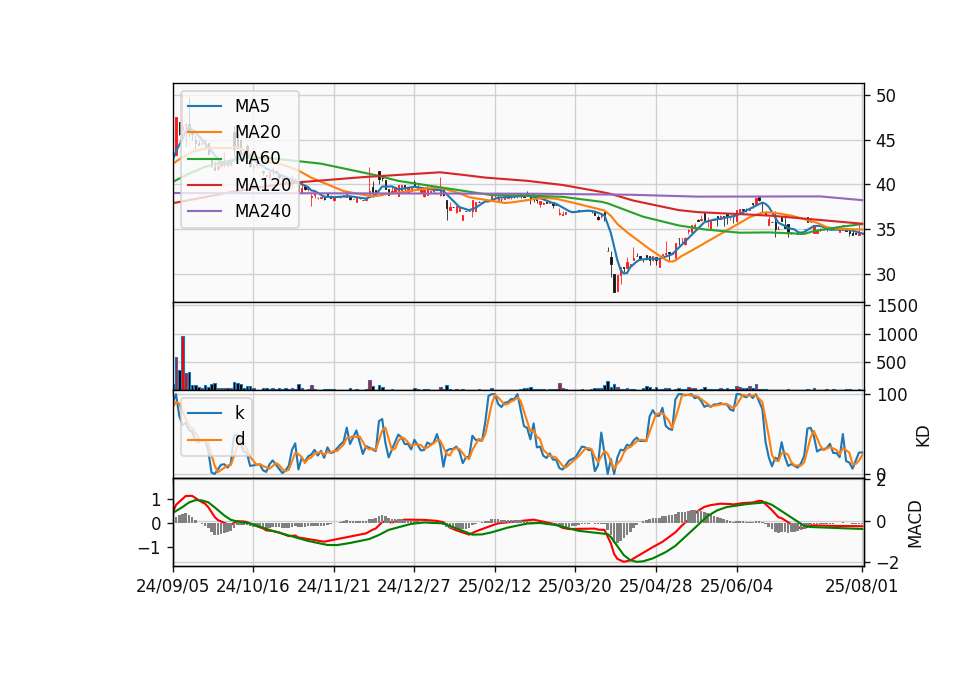
Task: Click the MACD axis title label
Action: click(914, 524)
